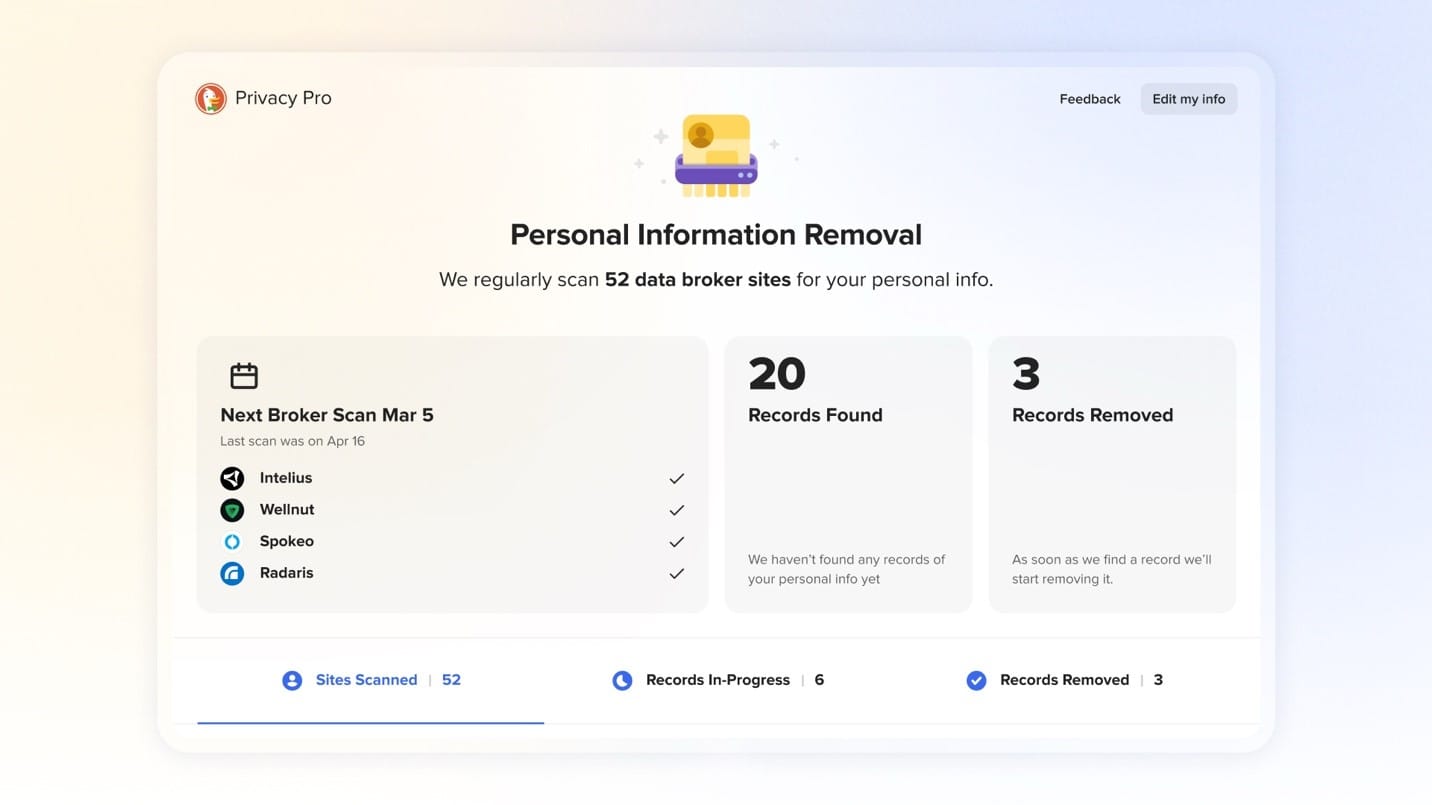
Task: Click the Spokeo checkmark
Action: pos(677,542)
